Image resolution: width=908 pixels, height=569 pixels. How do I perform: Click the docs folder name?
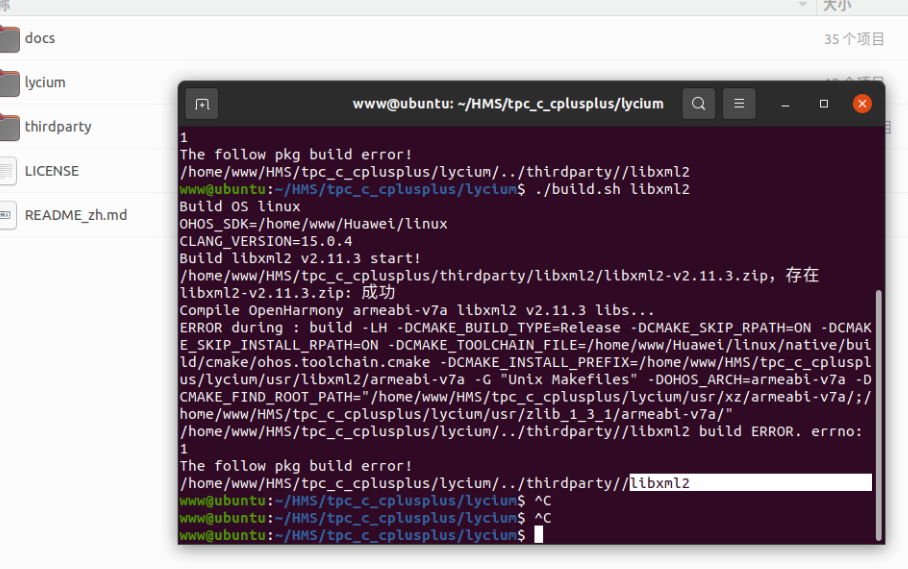pyautogui.click(x=40, y=38)
